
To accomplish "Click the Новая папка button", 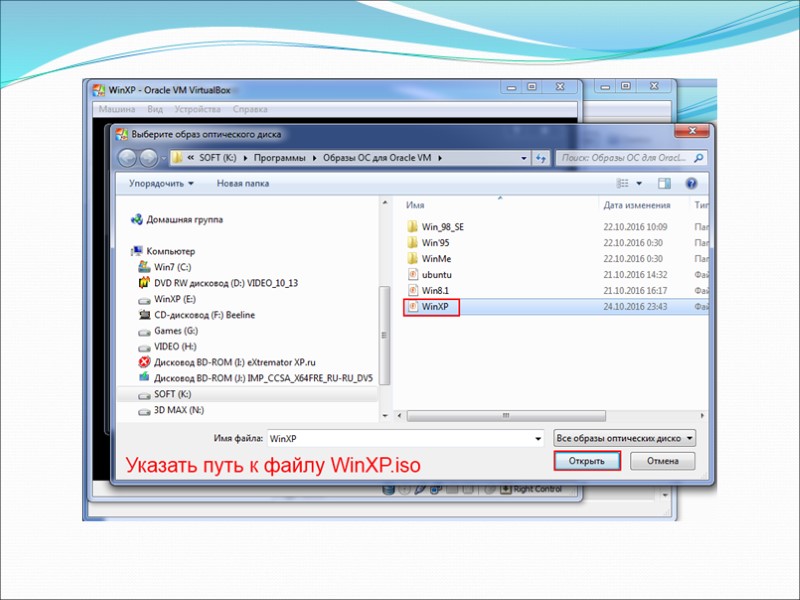I will [243, 183].
